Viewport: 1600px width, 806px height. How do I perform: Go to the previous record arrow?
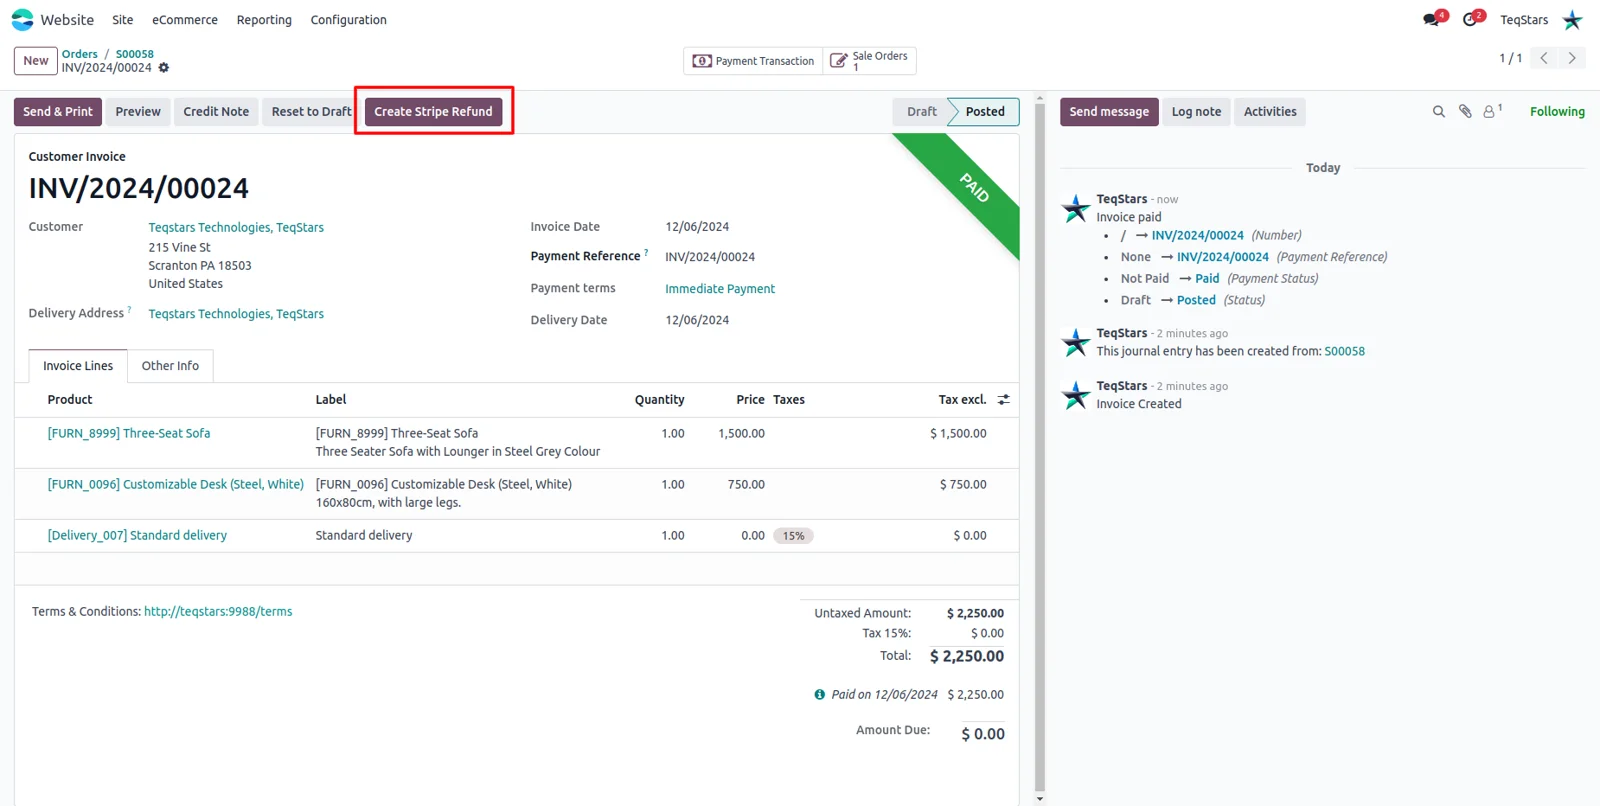pos(1544,58)
